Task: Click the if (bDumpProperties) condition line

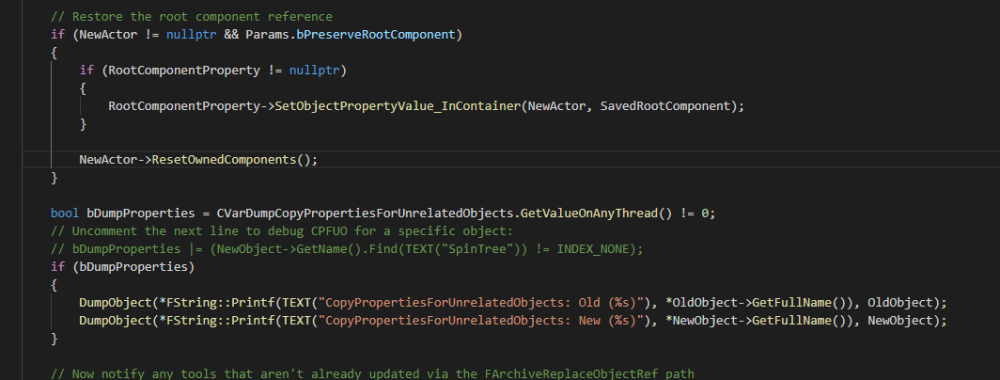Action: pyautogui.click(x=122, y=267)
